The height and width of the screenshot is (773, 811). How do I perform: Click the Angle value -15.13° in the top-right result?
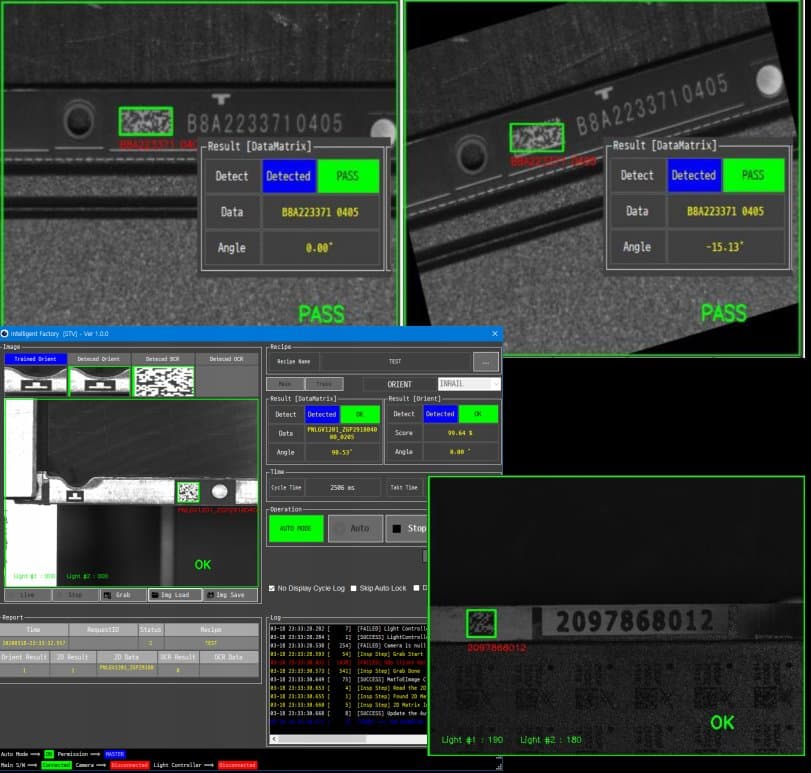(x=725, y=247)
